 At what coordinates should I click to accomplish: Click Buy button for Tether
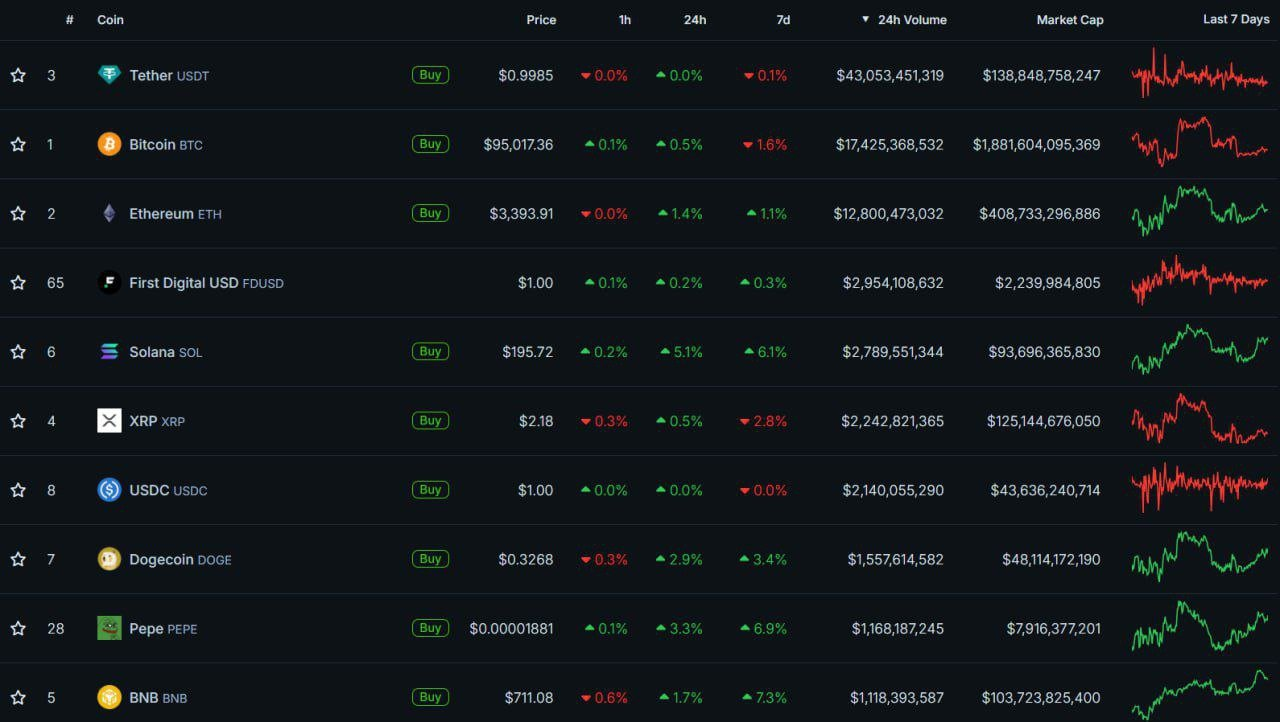(430, 75)
